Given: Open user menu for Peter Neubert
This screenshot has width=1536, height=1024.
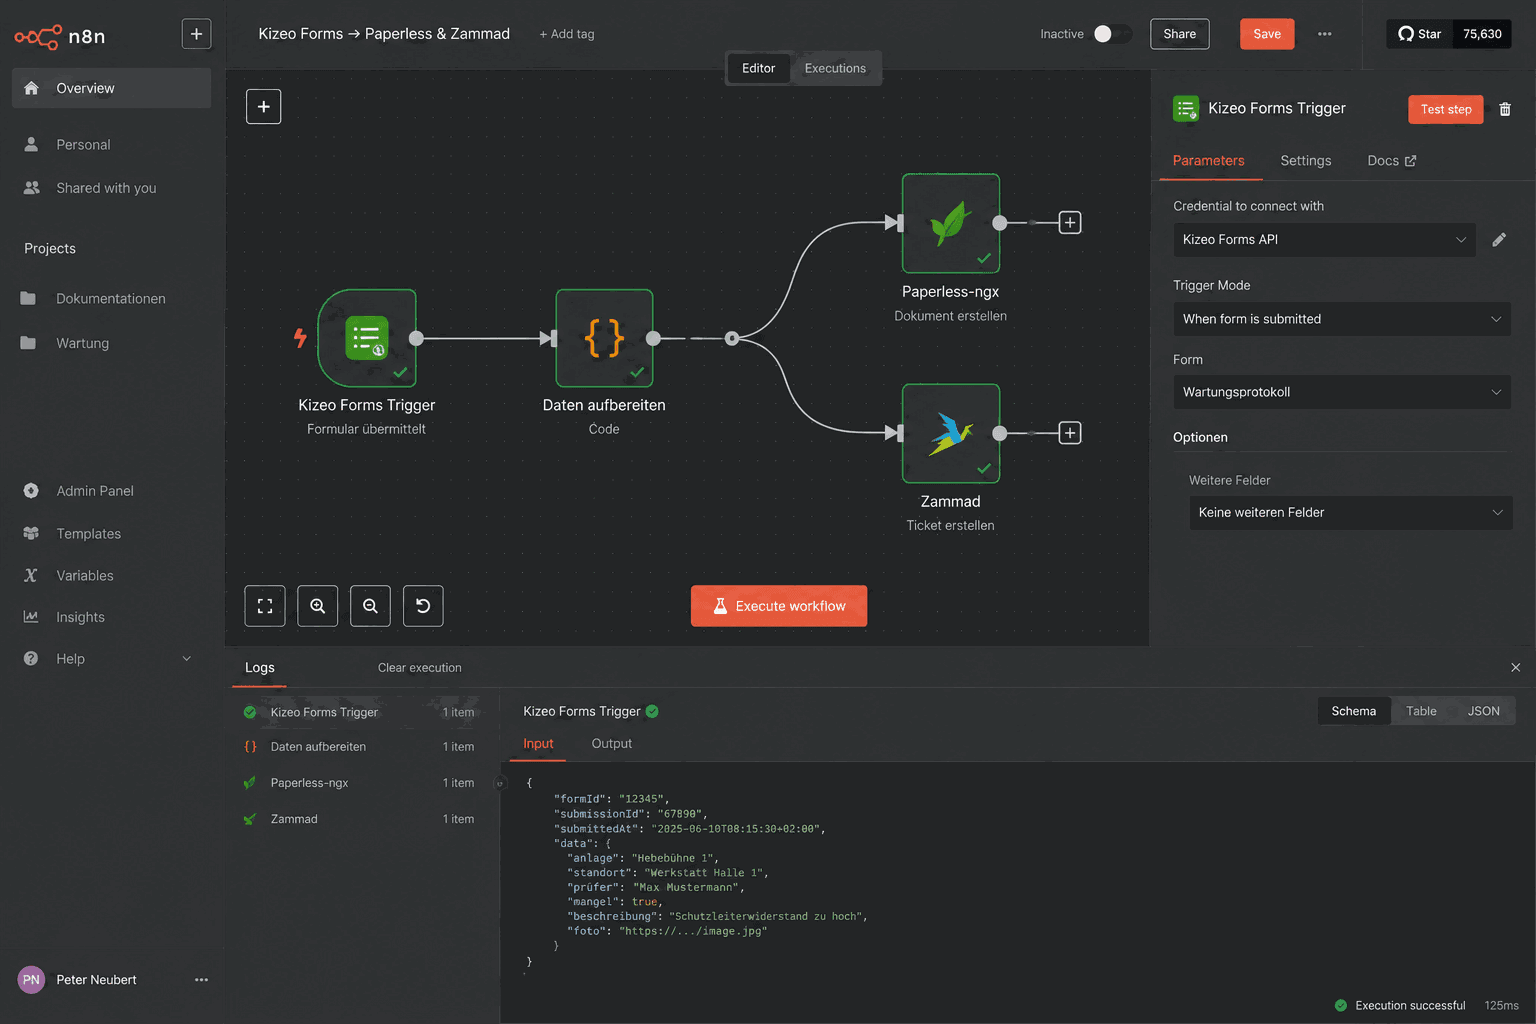Looking at the screenshot, I should click(x=201, y=980).
